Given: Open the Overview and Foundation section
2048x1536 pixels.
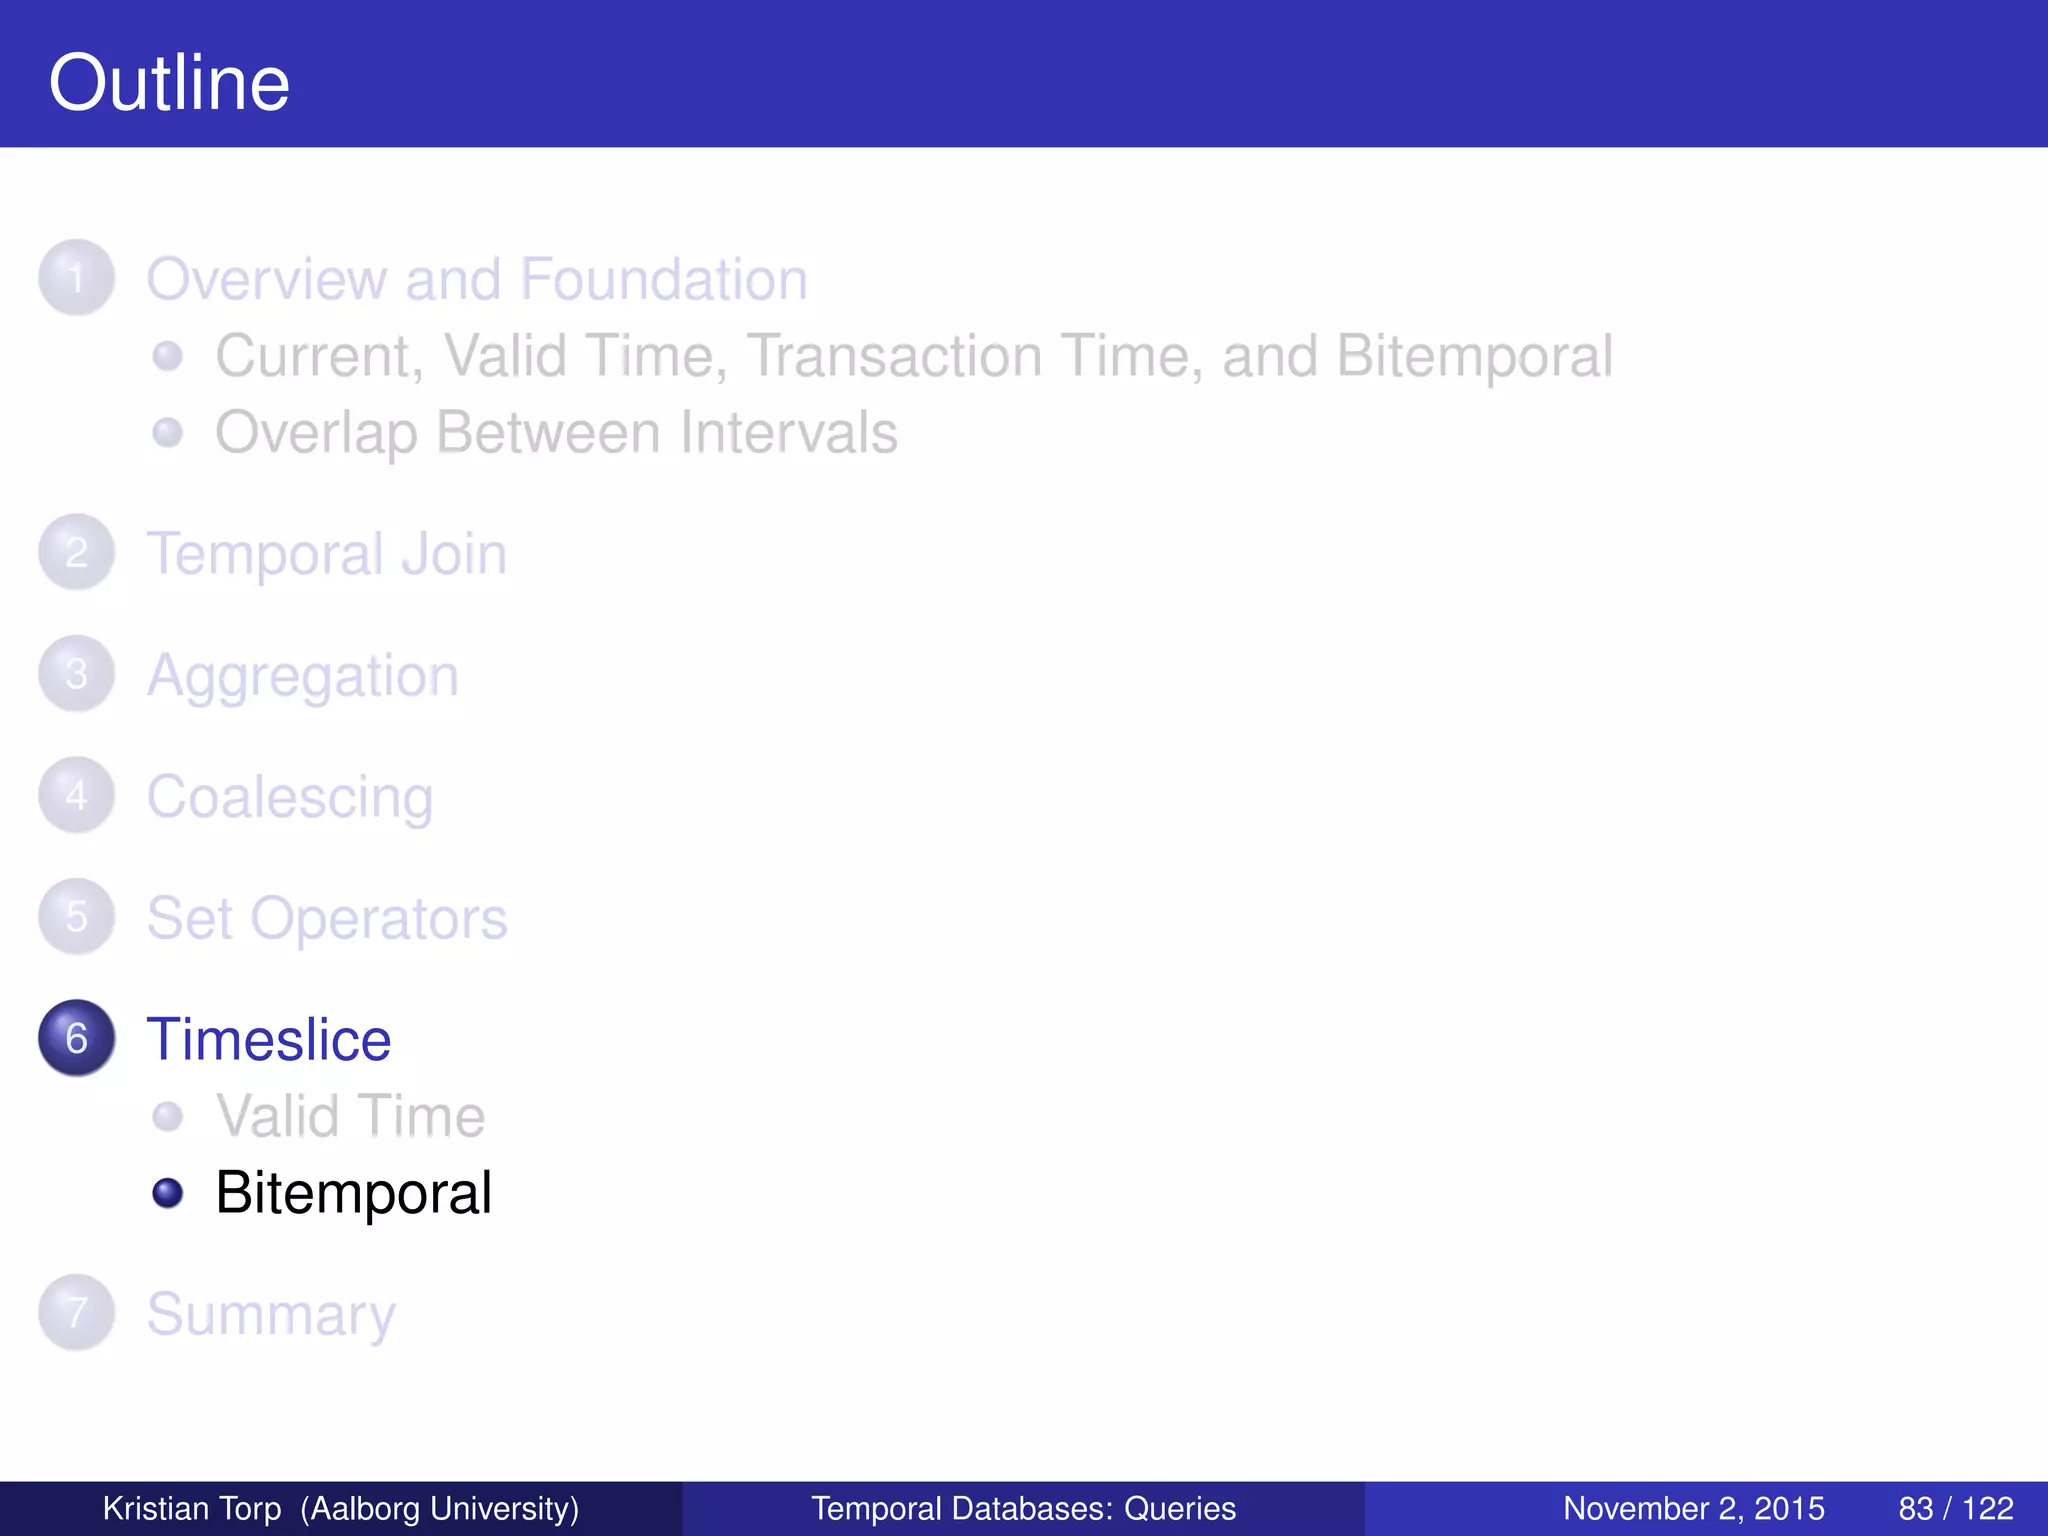Looking at the screenshot, I should (477, 279).
